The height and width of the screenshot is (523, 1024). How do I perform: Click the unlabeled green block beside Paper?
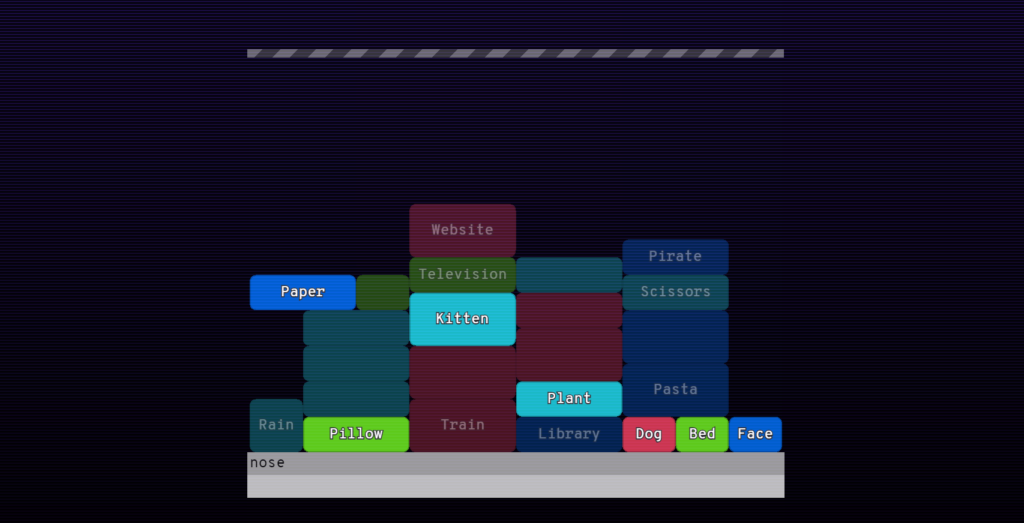pos(383,292)
